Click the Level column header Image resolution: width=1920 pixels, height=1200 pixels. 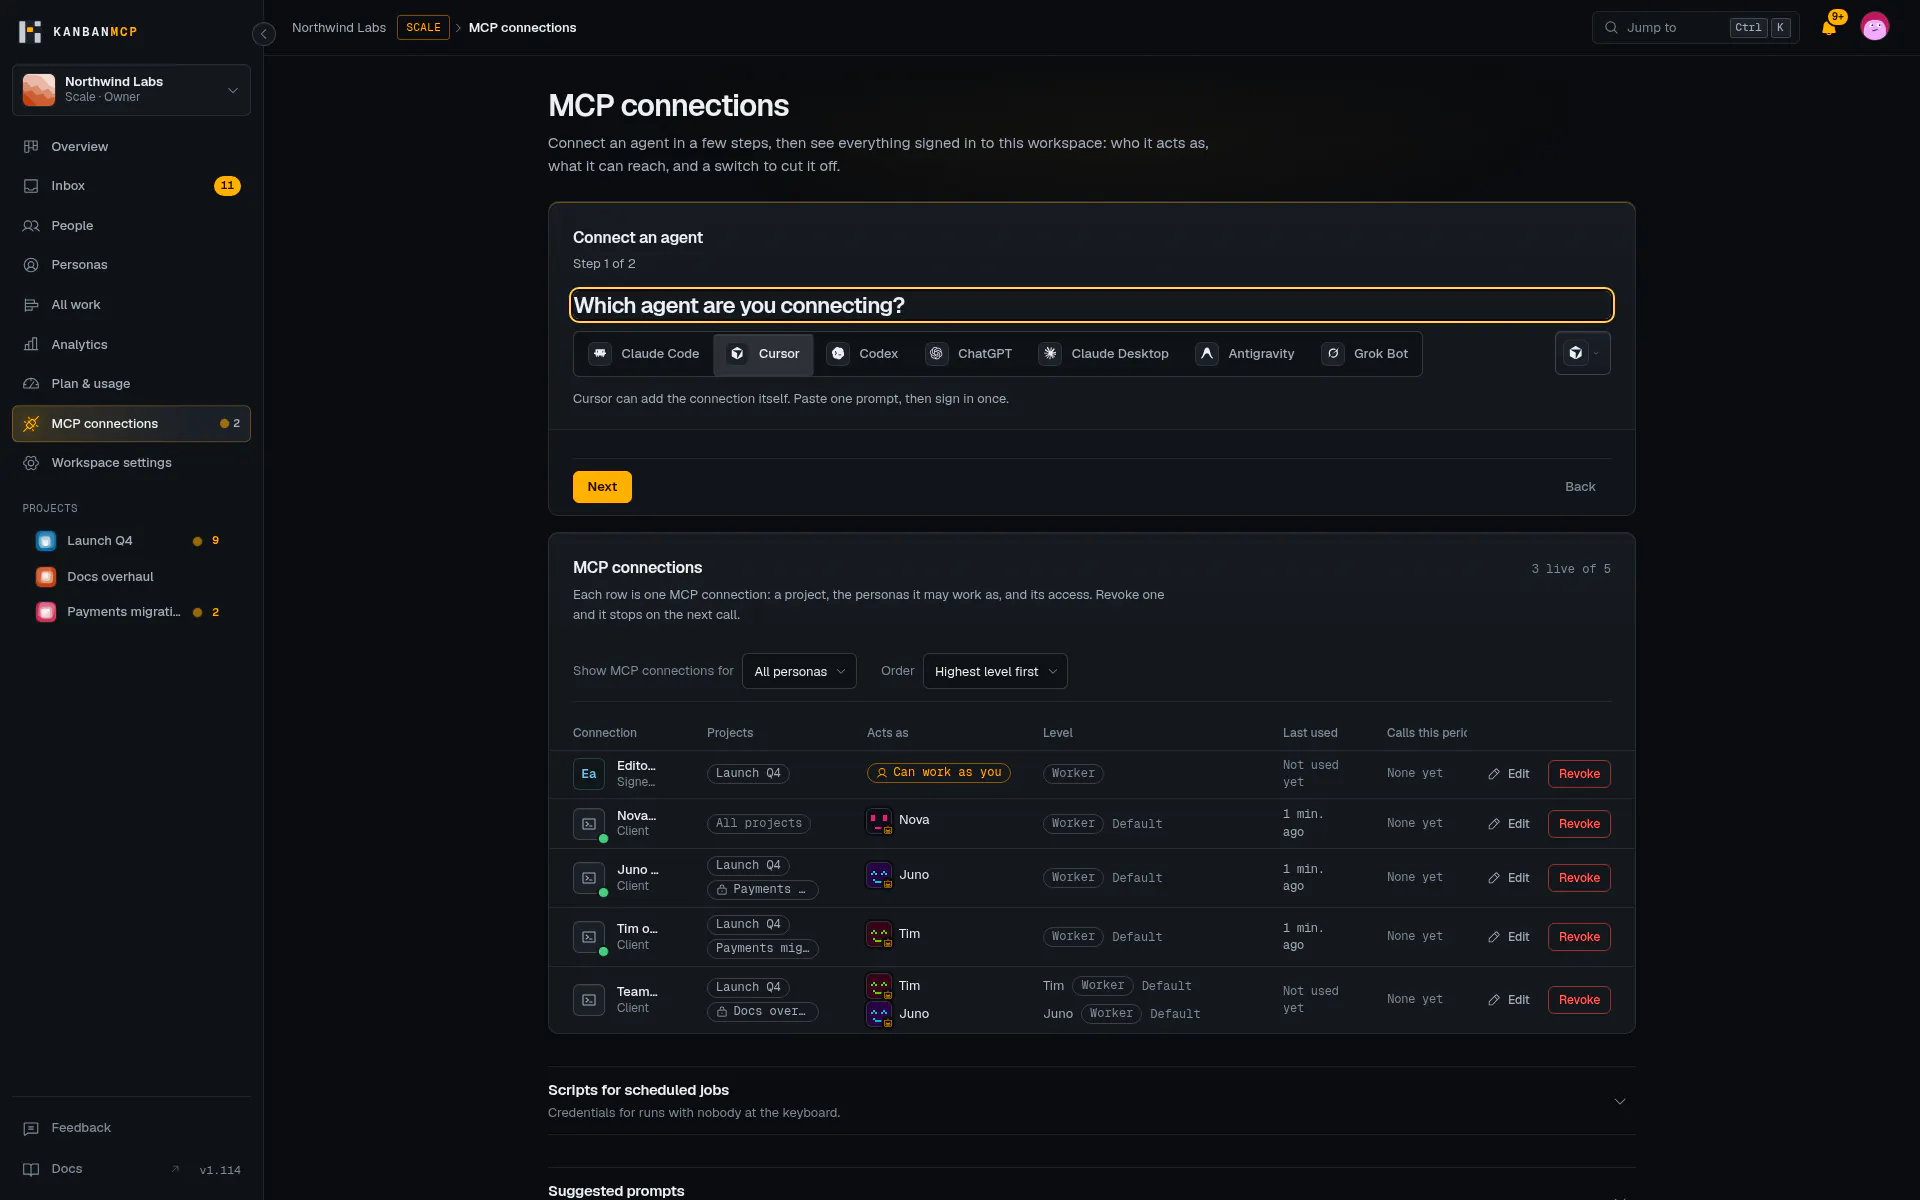1057,733
